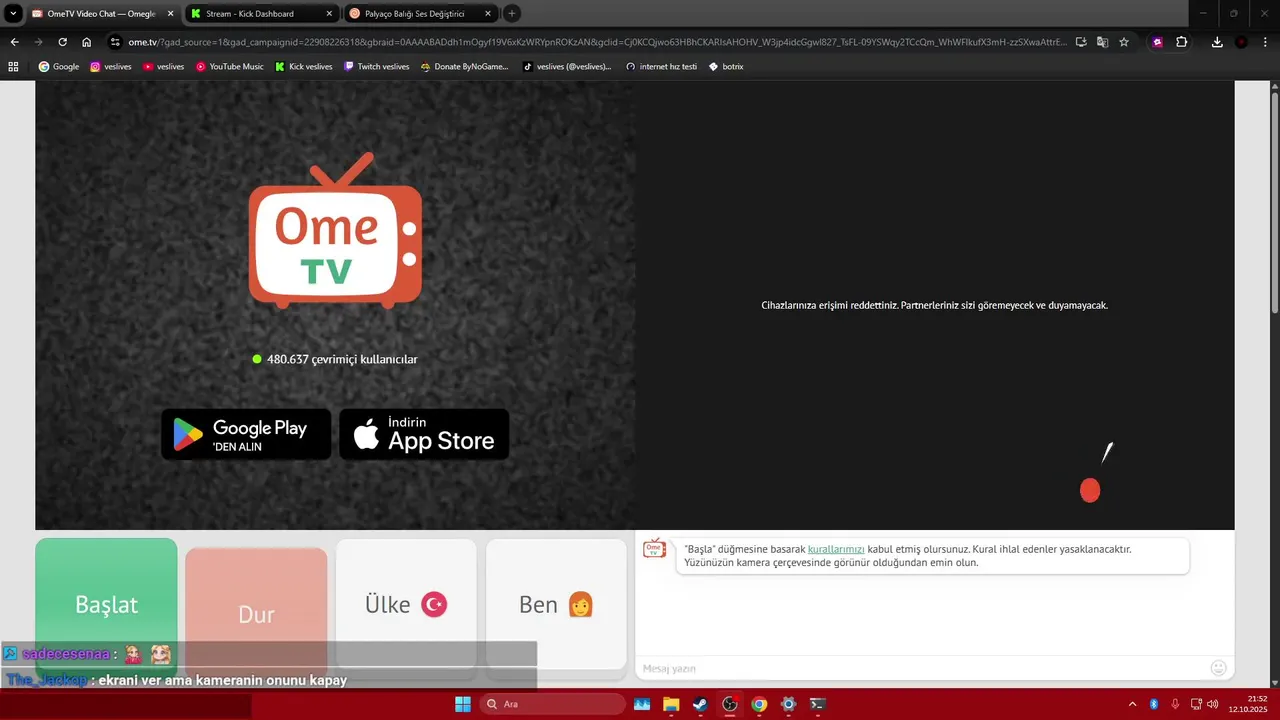Open the browser extensions puzzle menu
This screenshot has height=720, width=1280.
click(x=1182, y=42)
